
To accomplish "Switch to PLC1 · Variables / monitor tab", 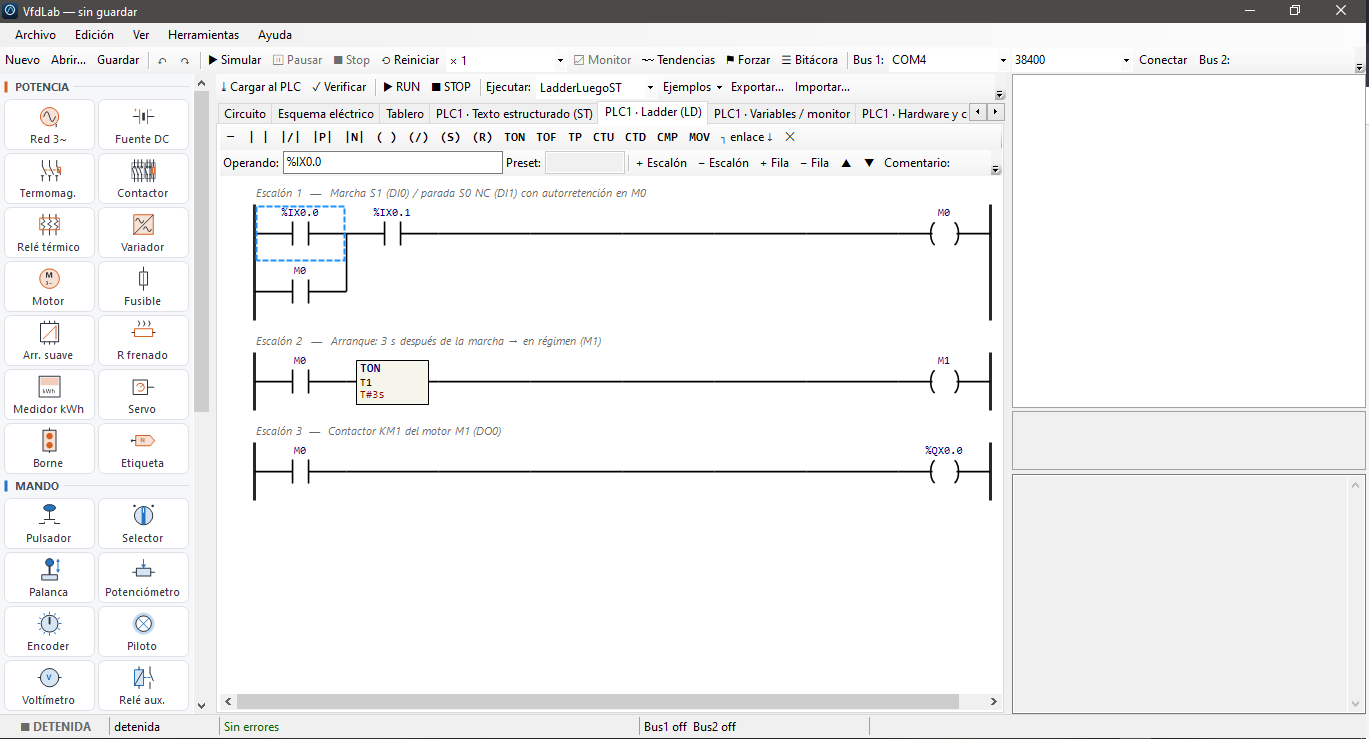I will point(782,114).
